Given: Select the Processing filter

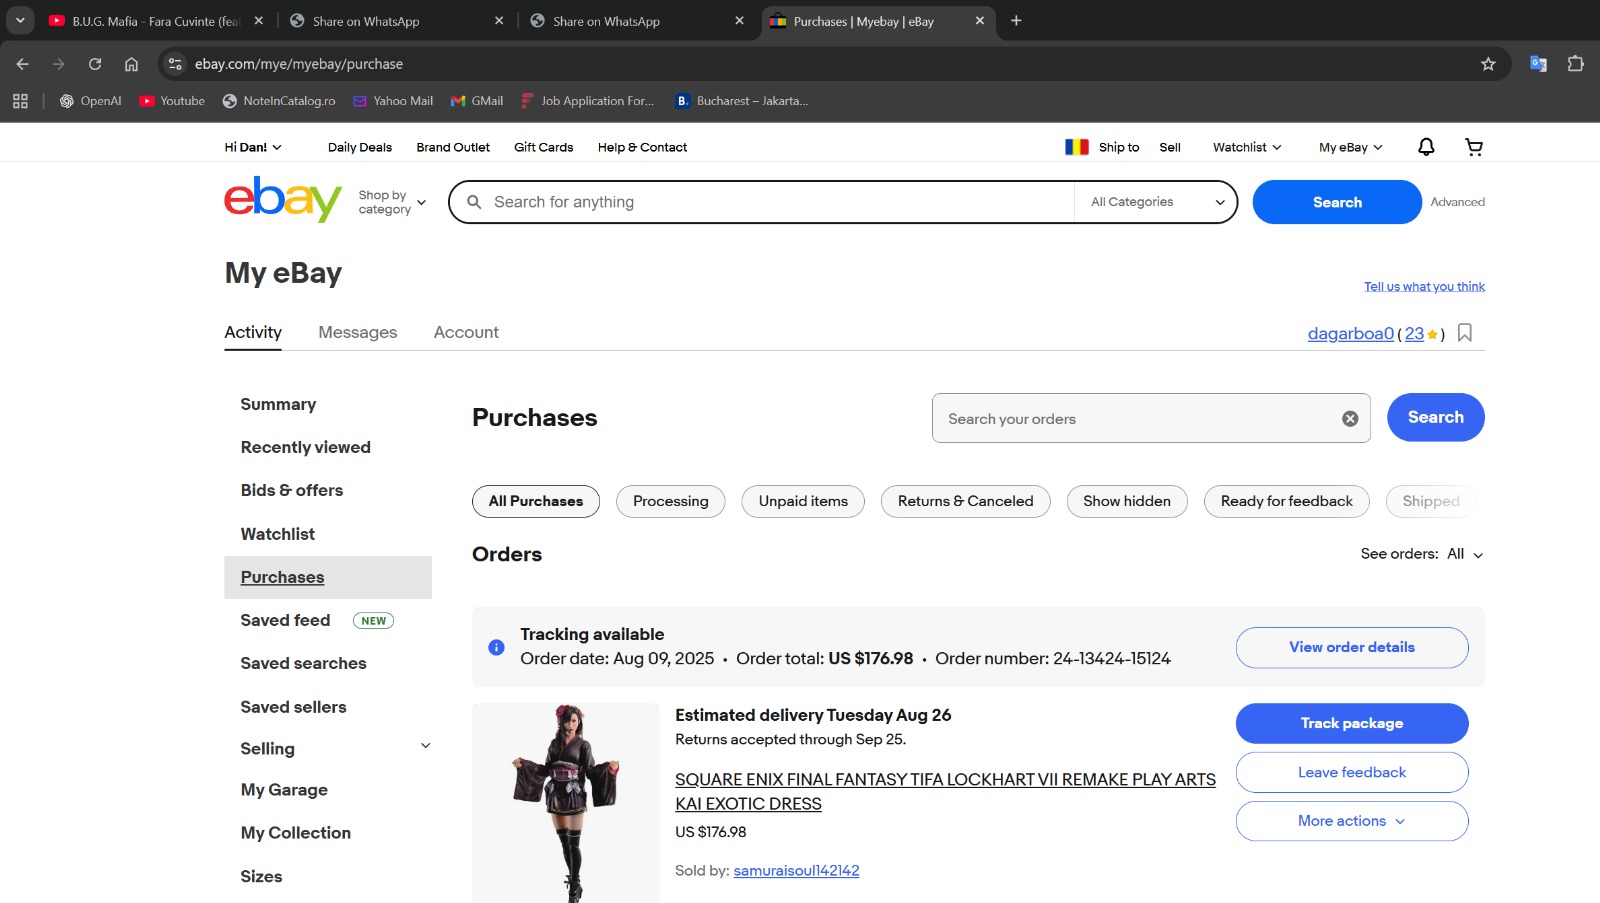Looking at the screenshot, I should tap(671, 501).
